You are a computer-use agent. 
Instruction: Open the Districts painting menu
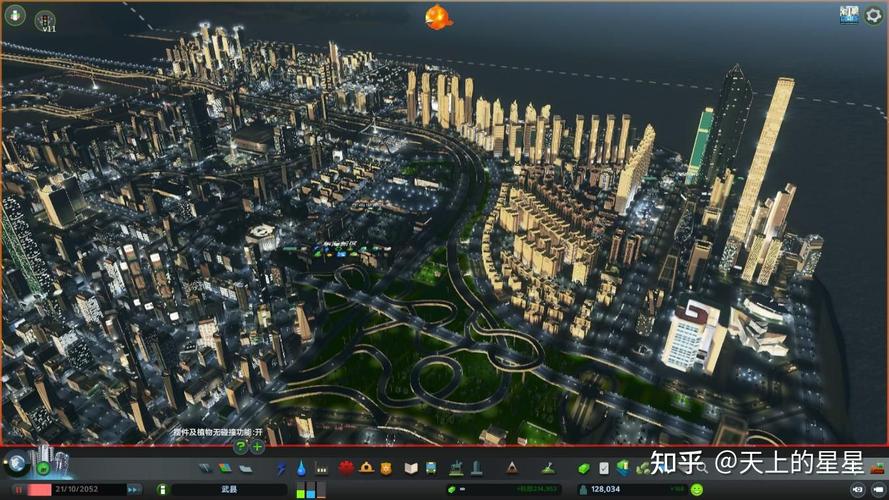coord(245,468)
